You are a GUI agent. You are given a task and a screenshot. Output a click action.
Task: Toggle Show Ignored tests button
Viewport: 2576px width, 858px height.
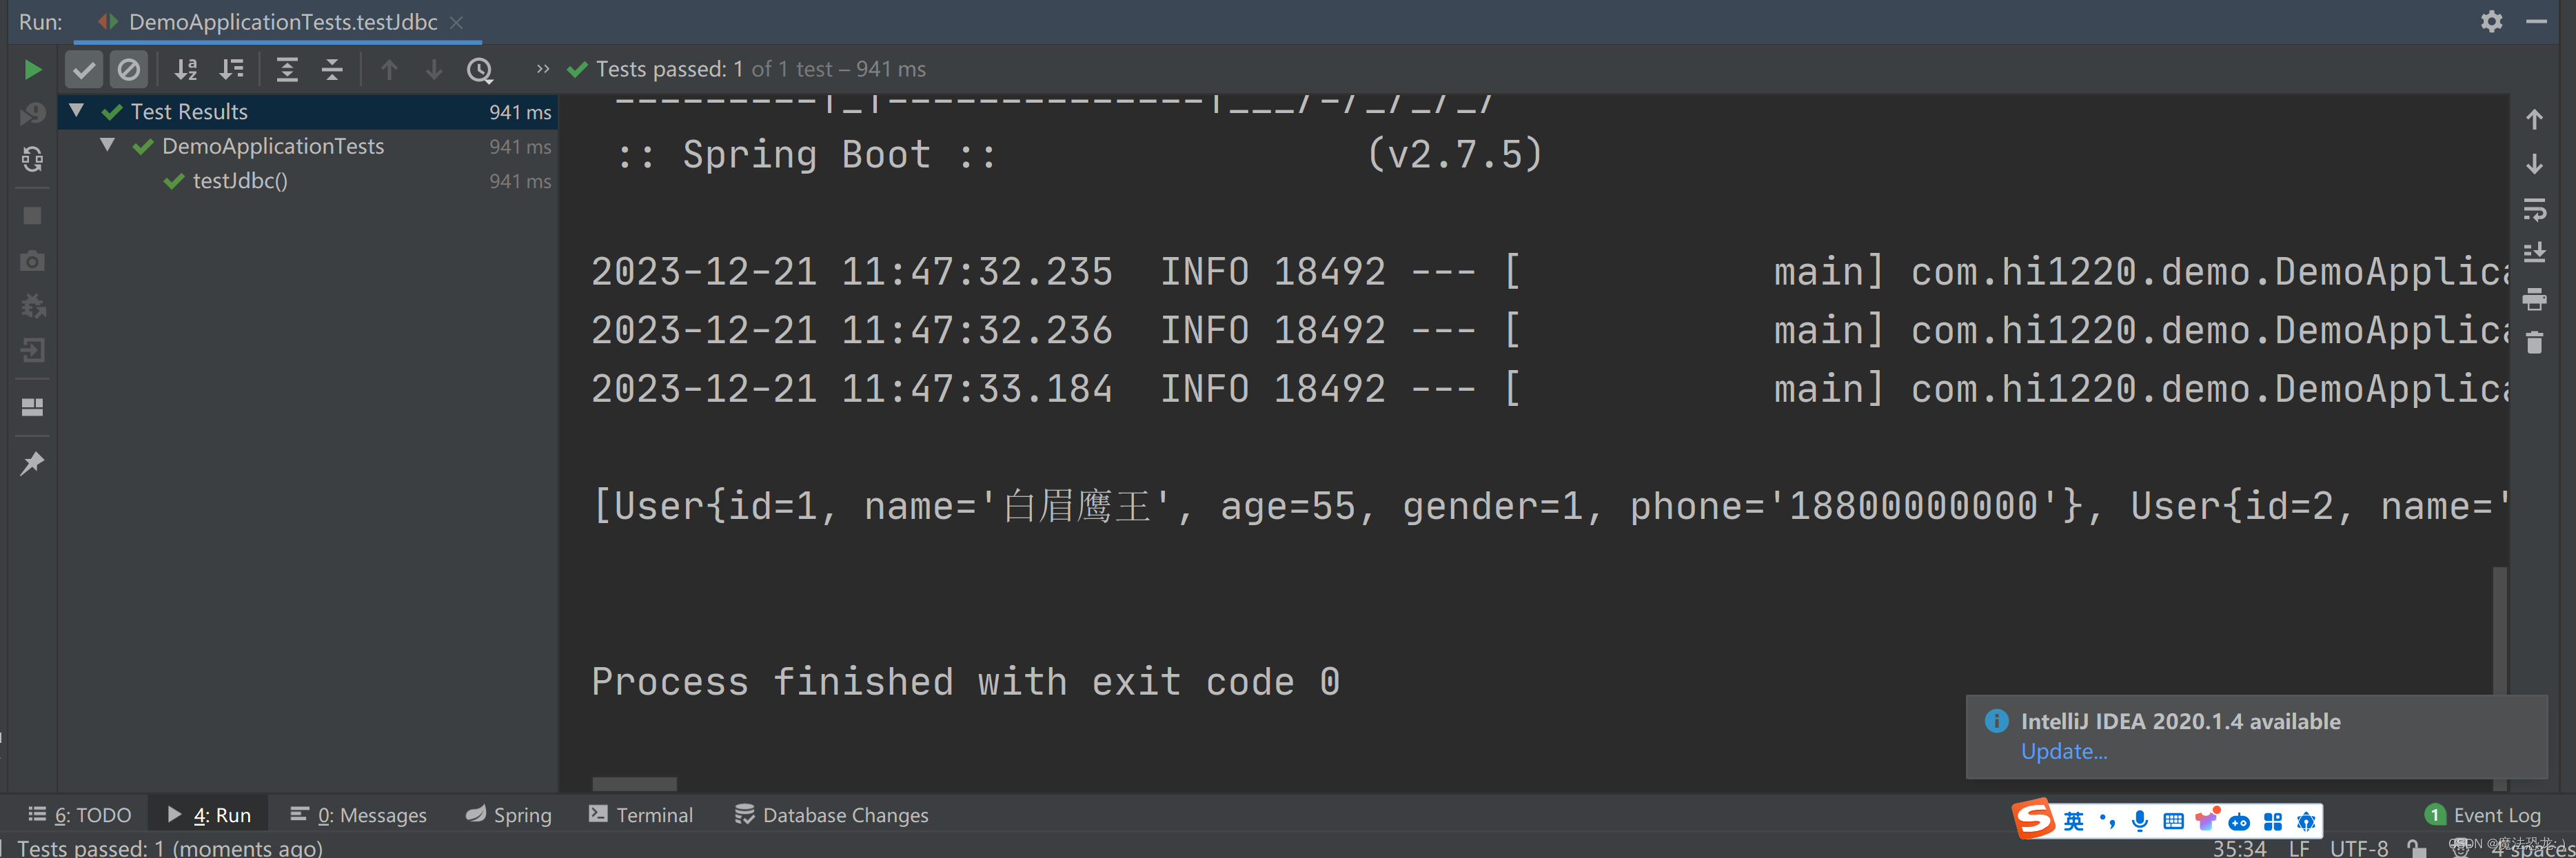tap(129, 69)
